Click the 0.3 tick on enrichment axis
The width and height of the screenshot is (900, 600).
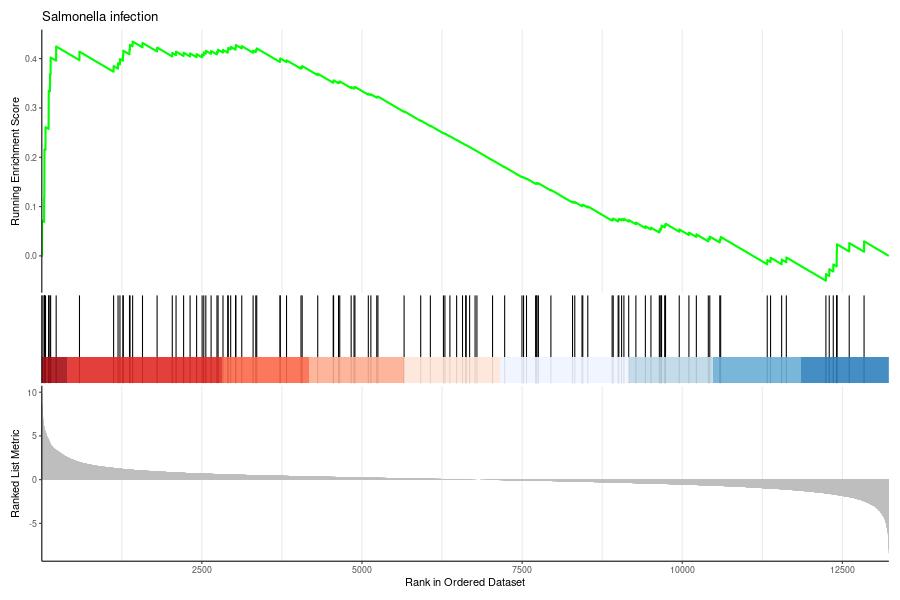[x=31, y=108]
